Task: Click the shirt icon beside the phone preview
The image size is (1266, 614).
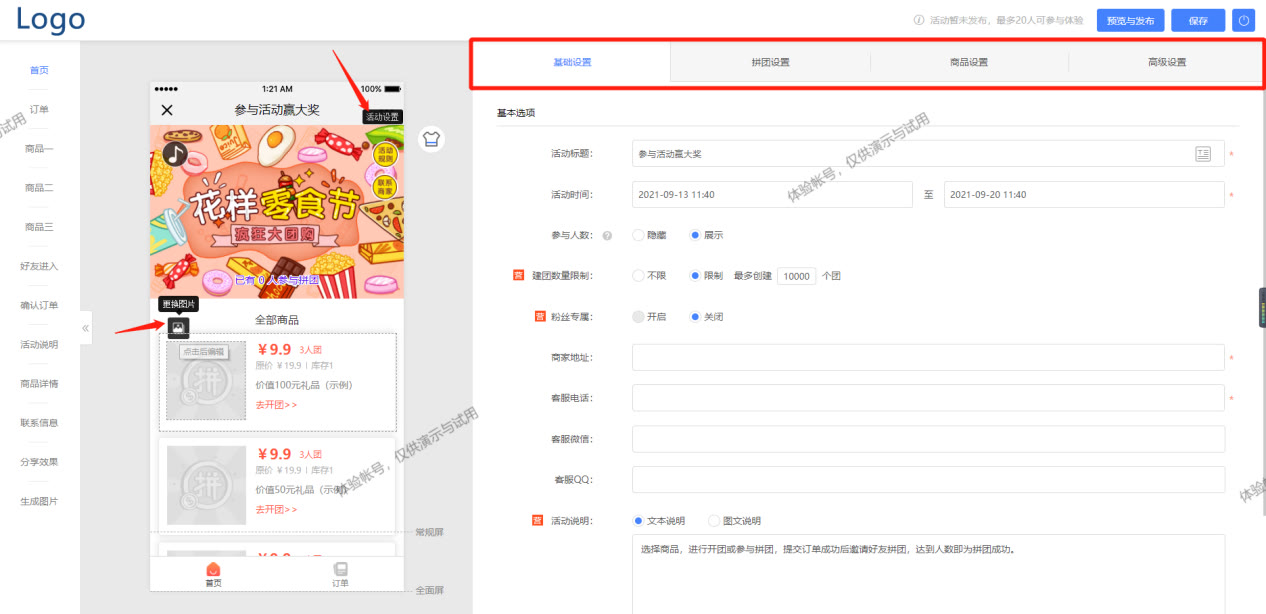Action: click(431, 140)
